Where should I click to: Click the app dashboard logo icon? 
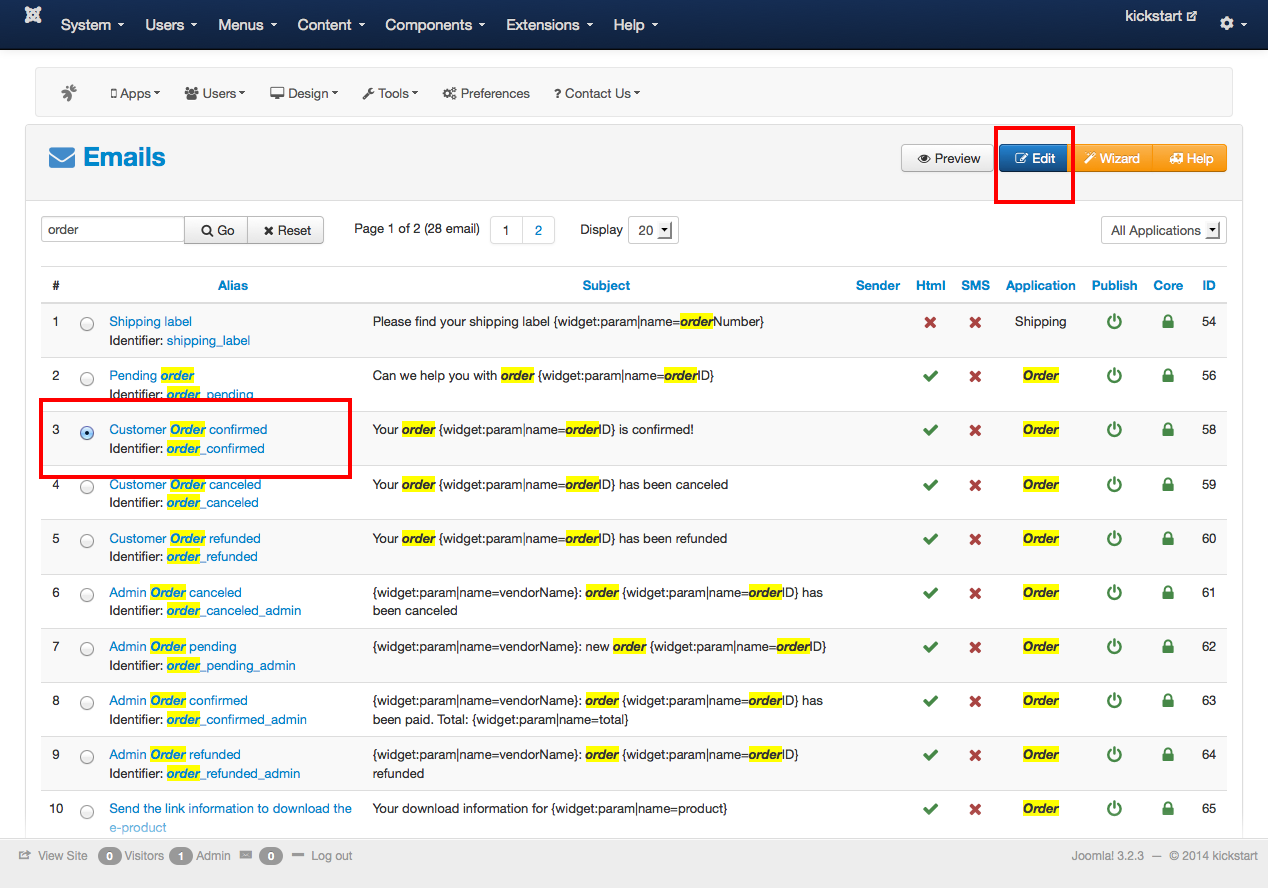click(69, 93)
